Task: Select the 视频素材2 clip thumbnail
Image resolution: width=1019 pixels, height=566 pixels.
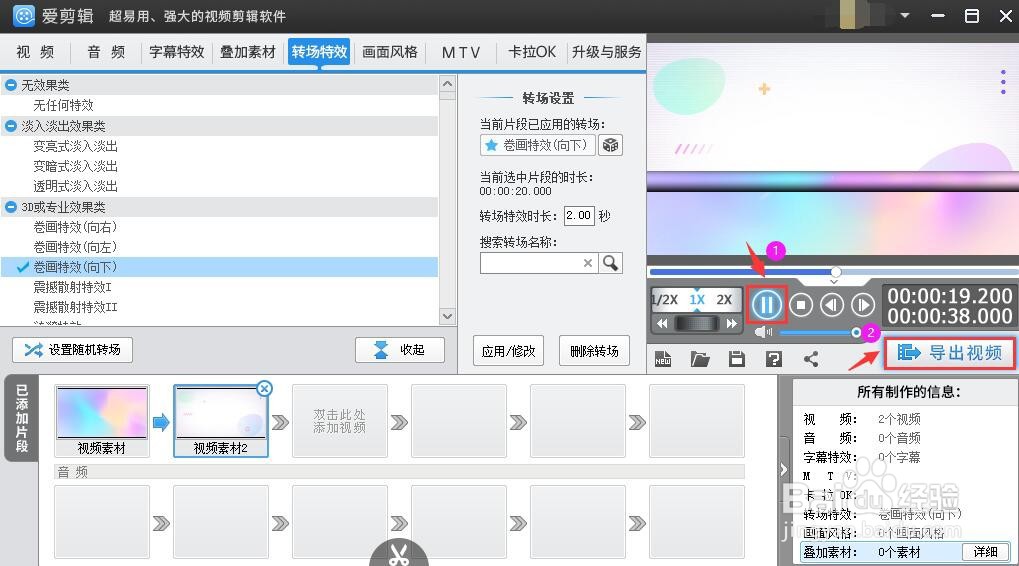Action: 221,420
